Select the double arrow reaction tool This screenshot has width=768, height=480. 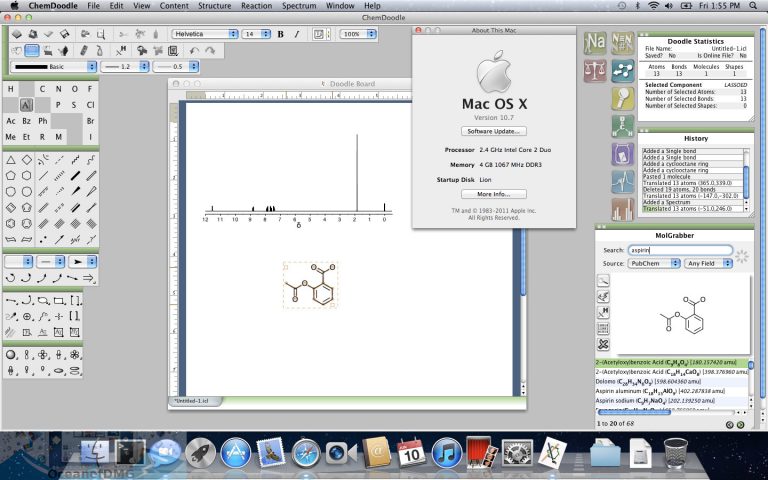pyautogui.click(x=89, y=278)
